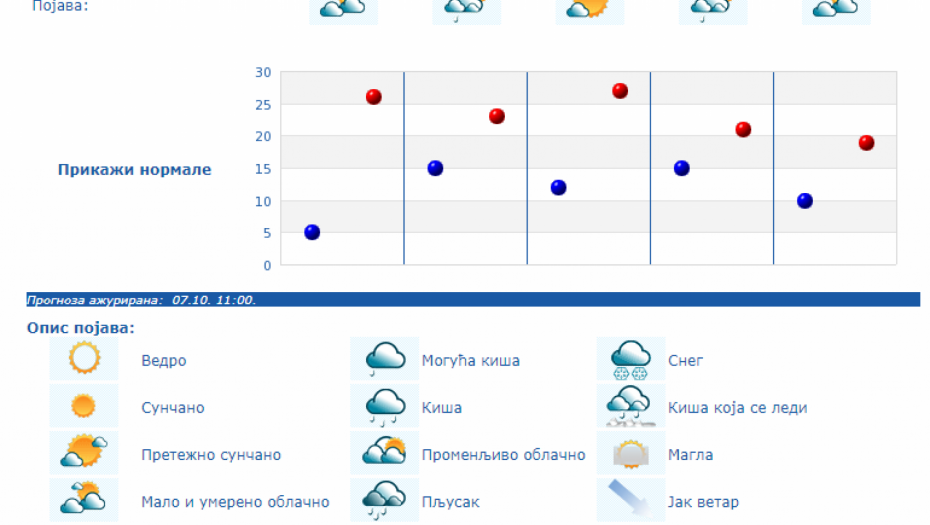Image resolution: width=930 pixels, height=525 pixels.
Task: Select the Претежно сунчано legend icon
Action: pyautogui.click(x=84, y=453)
